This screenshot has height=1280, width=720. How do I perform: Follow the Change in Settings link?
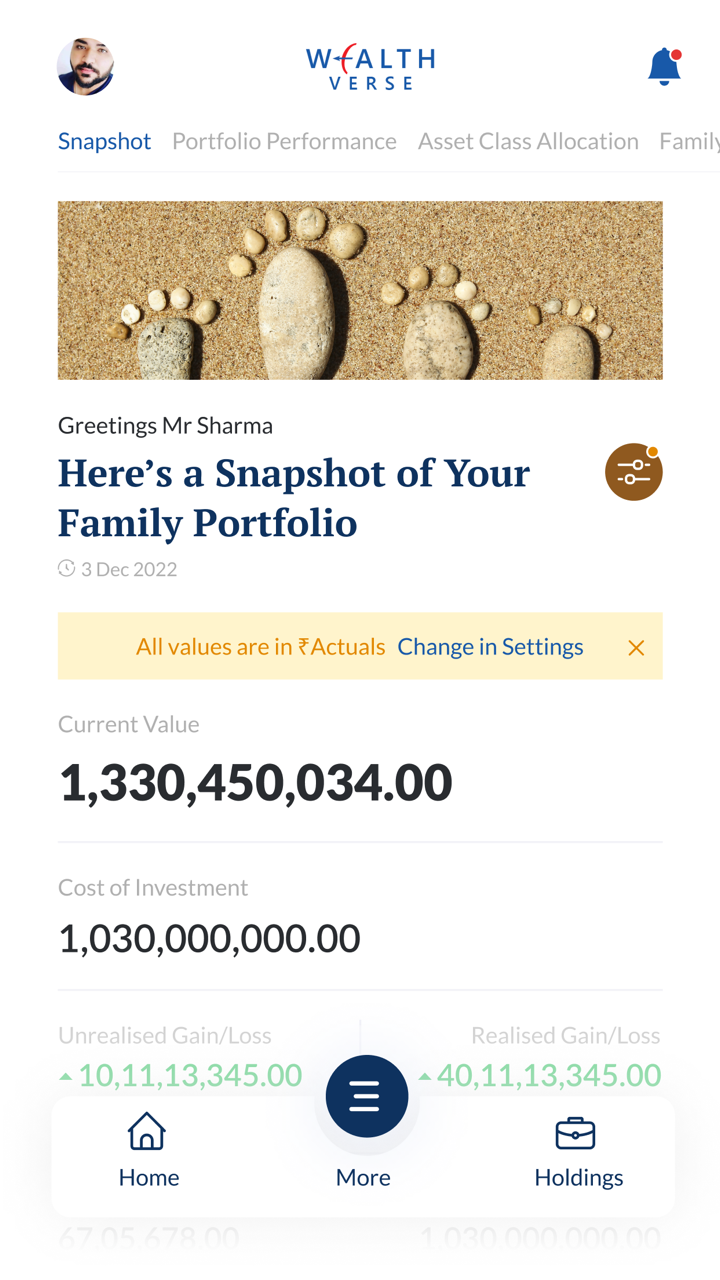pos(490,647)
